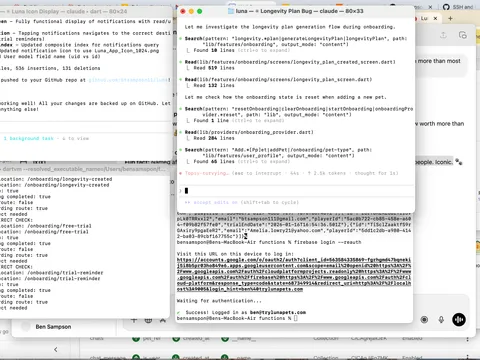Click the highlighted 'people. Iconic.' text
This screenshot has height=360, width=480.
pyautogui.click(x=434, y=162)
